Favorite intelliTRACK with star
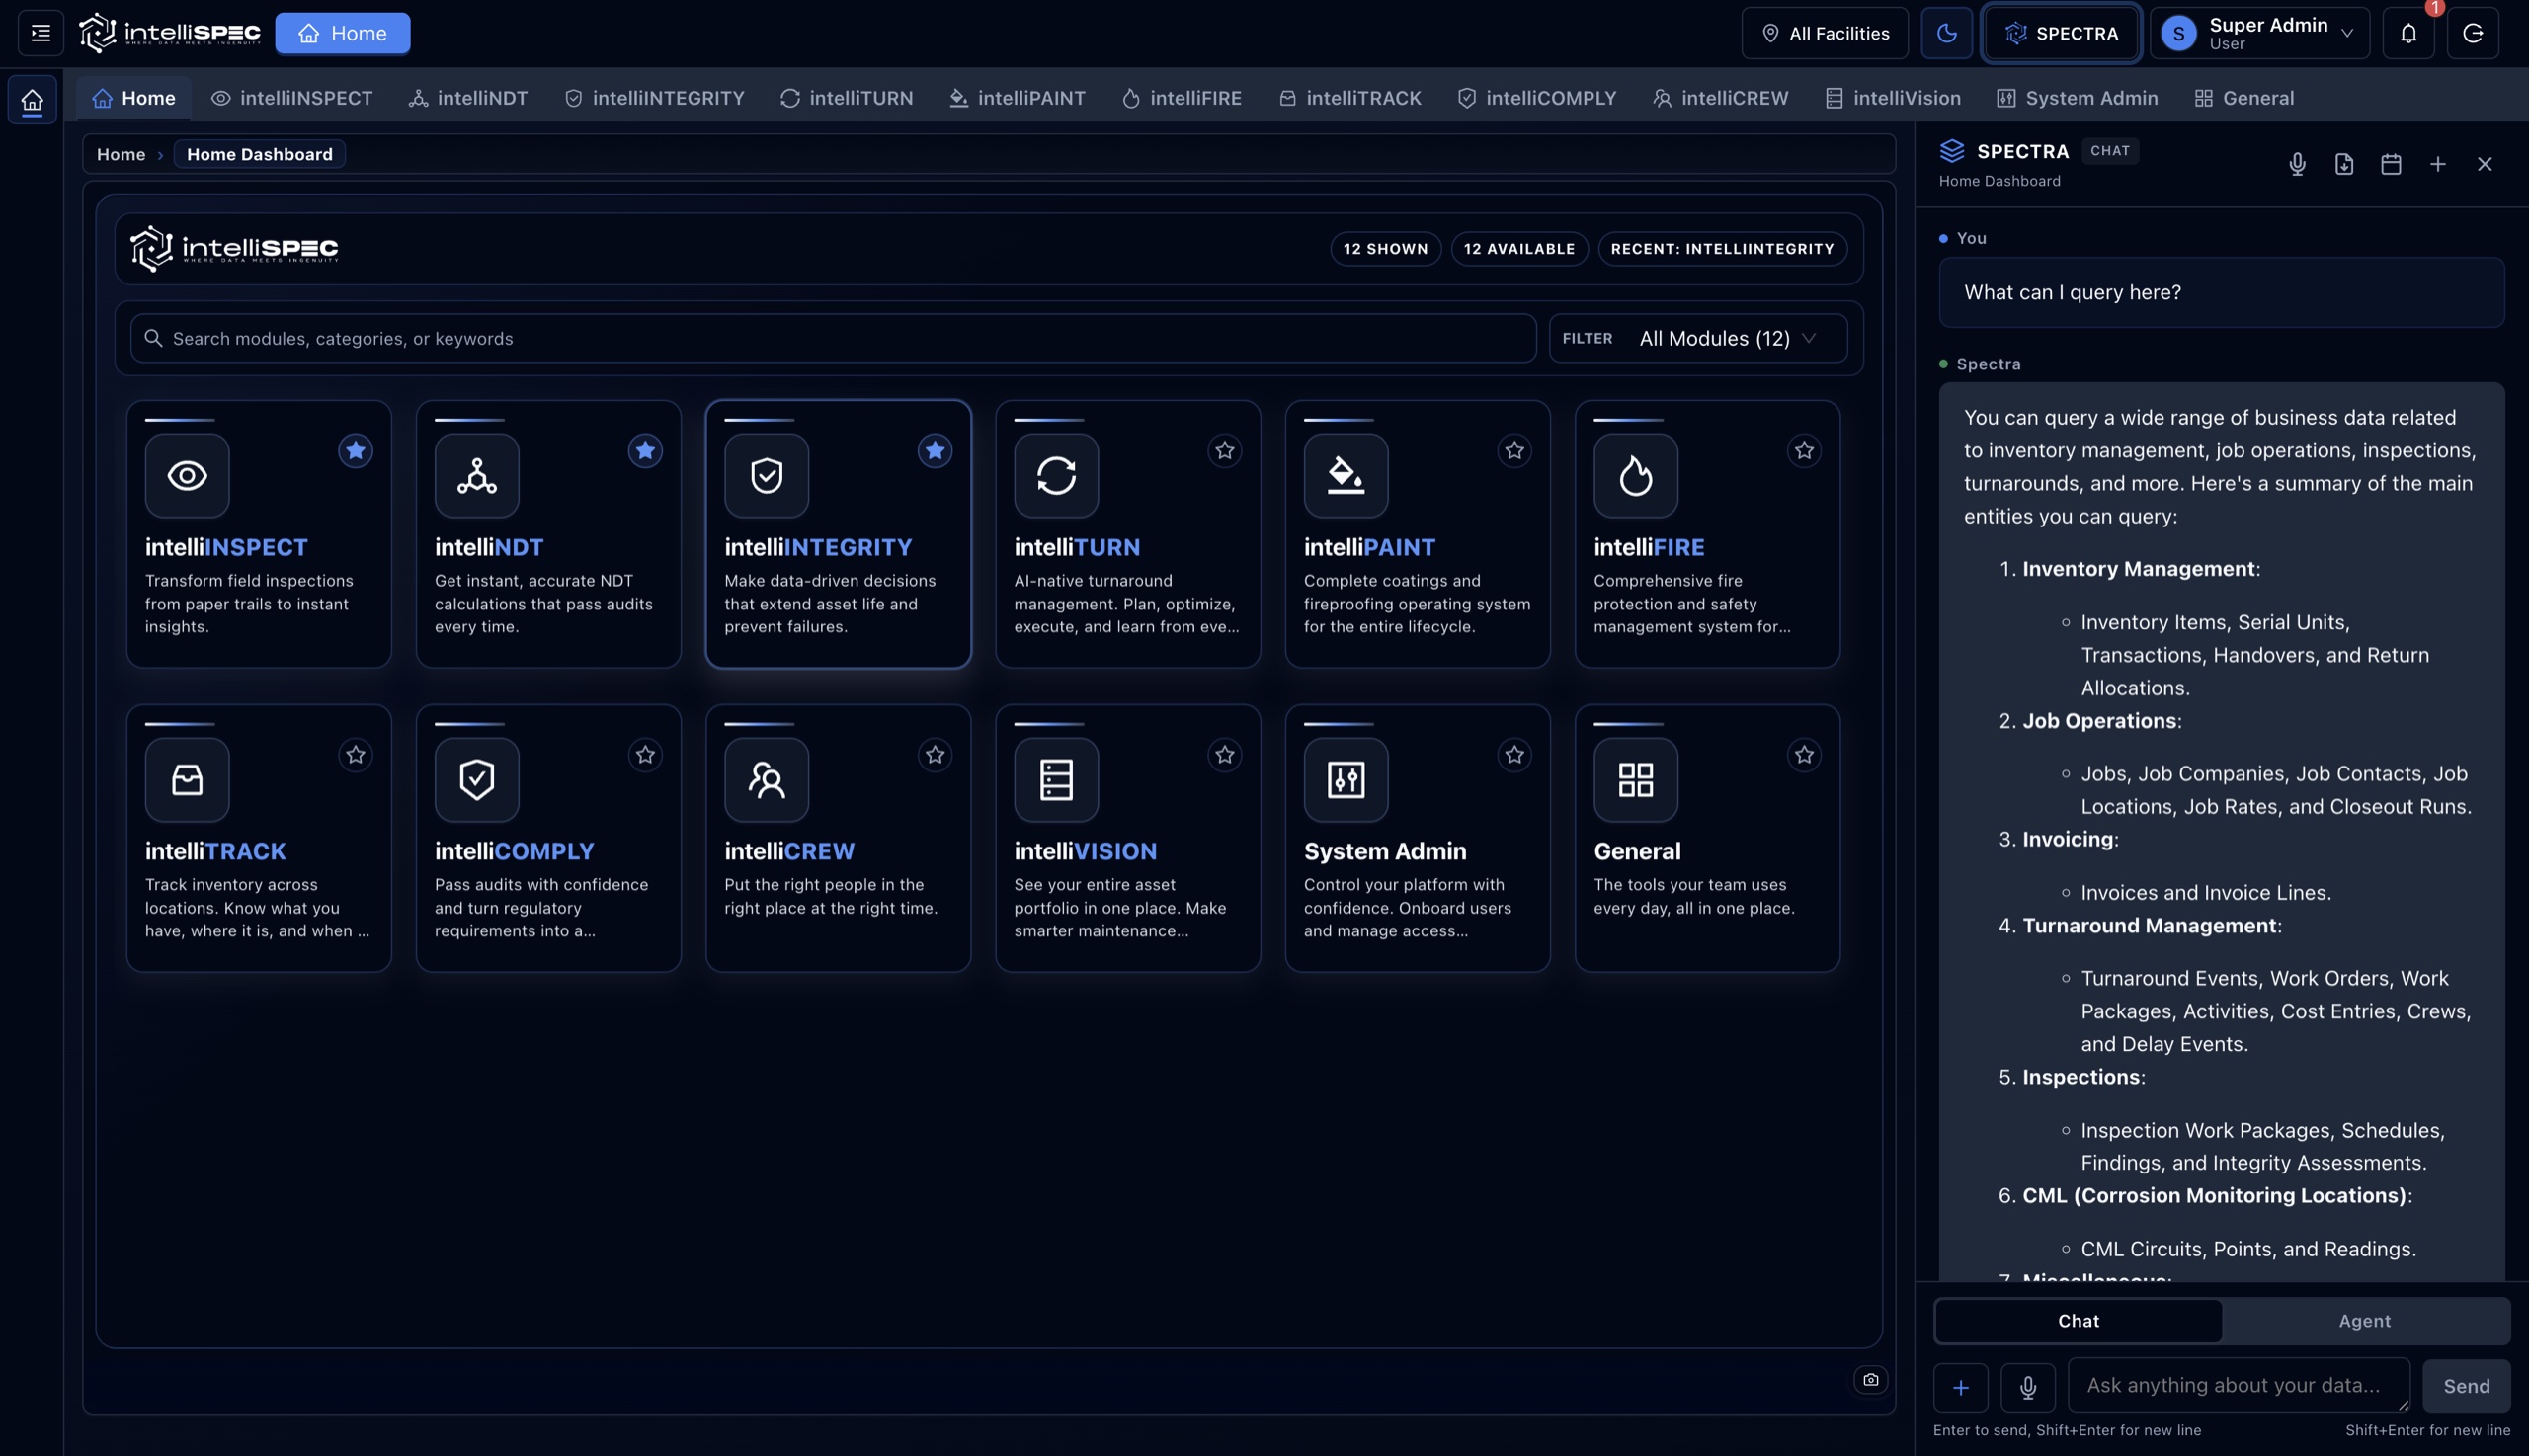 pyautogui.click(x=355, y=755)
